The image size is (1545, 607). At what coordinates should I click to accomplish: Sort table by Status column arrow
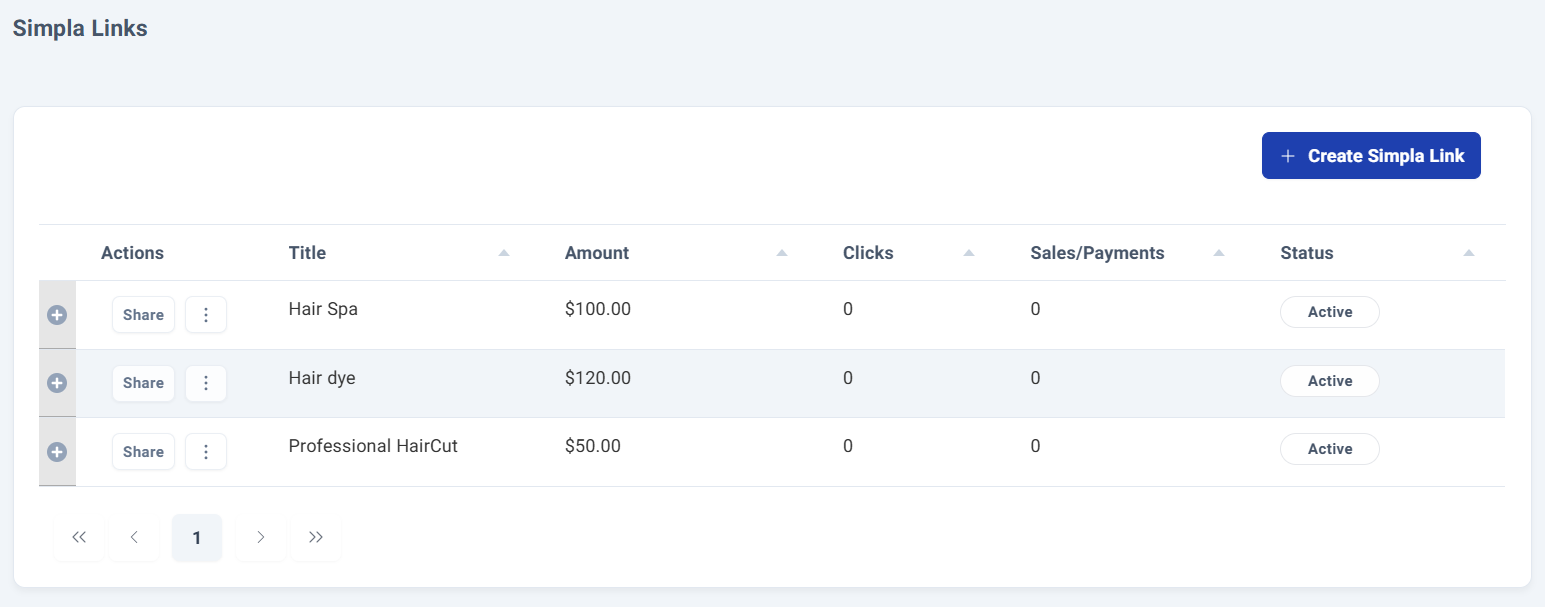1469,253
